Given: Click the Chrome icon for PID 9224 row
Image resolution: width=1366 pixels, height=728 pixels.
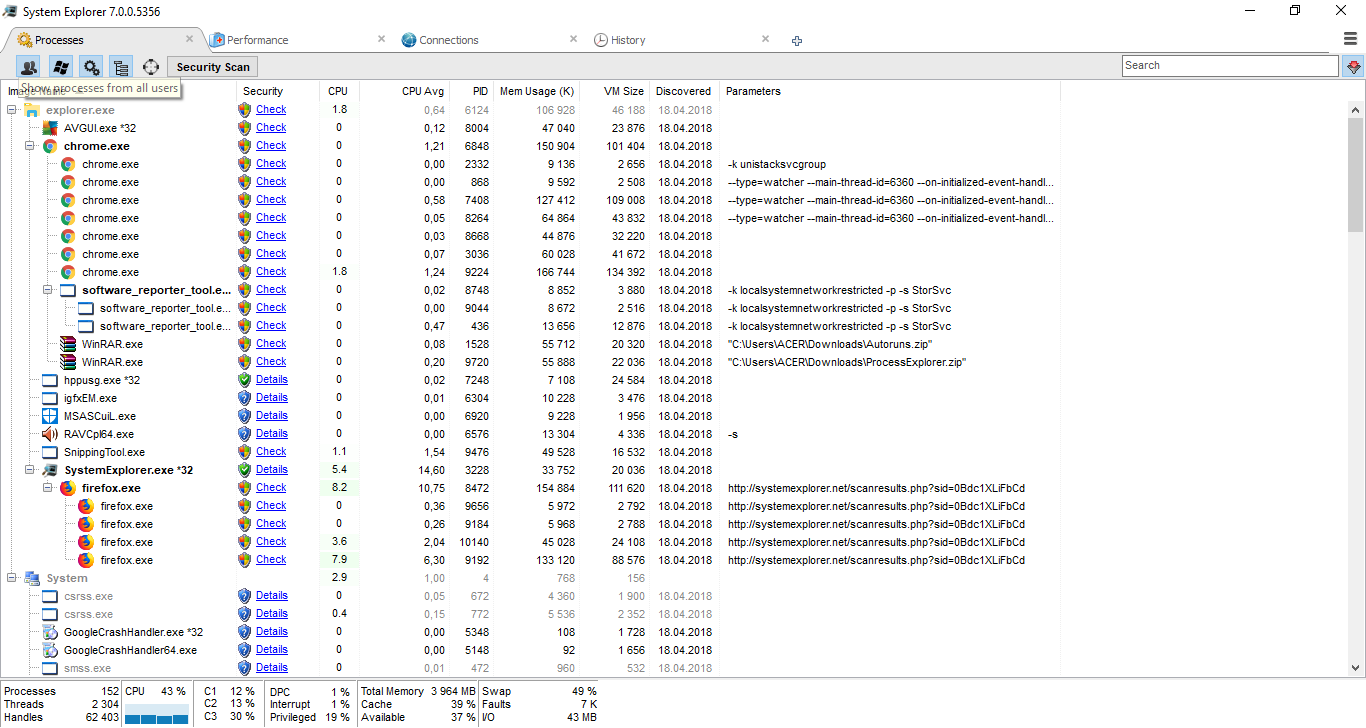Looking at the screenshot, I should point(68,272).
